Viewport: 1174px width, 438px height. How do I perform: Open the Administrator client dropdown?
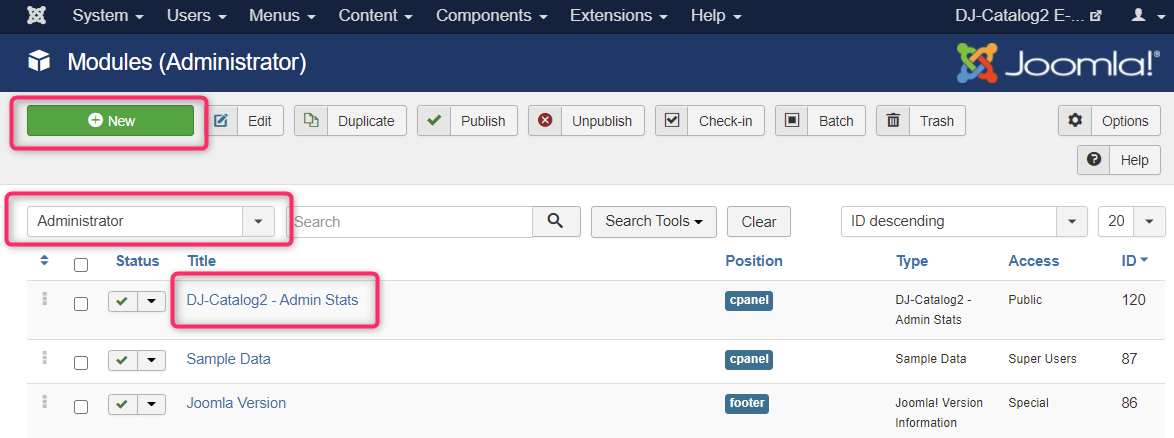tap(150, 221)
